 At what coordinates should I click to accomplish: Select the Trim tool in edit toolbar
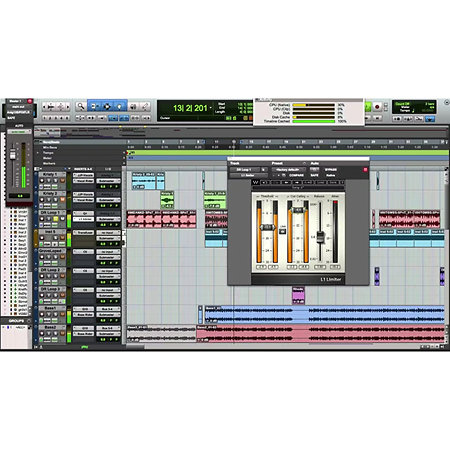click(x=94, y=106)
